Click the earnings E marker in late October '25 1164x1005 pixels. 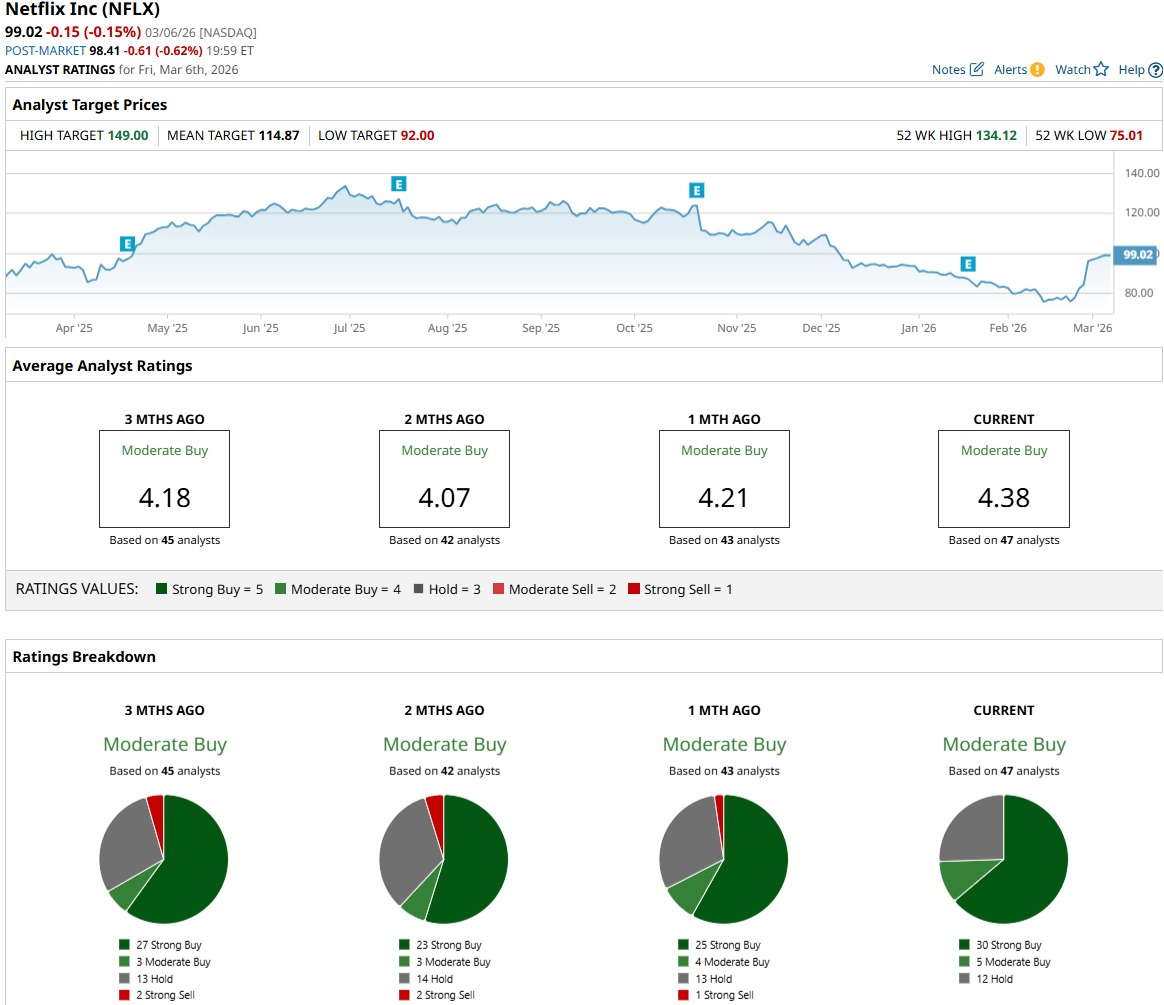click(x=697, y=190)
